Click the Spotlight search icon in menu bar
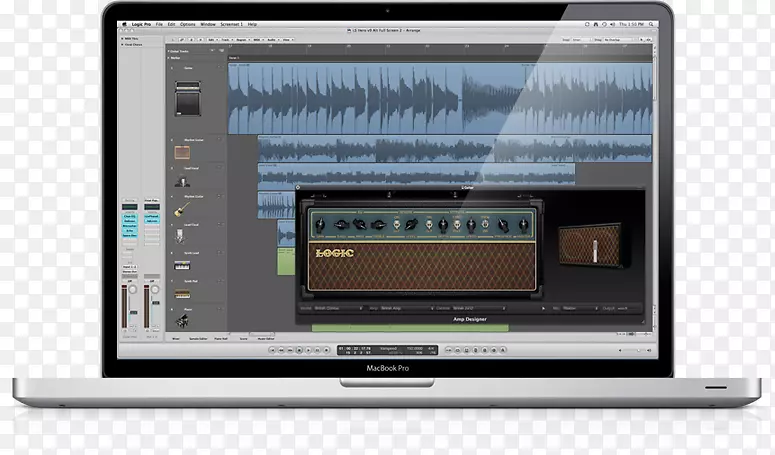This screenshot has width=775, height=455. 650,23
